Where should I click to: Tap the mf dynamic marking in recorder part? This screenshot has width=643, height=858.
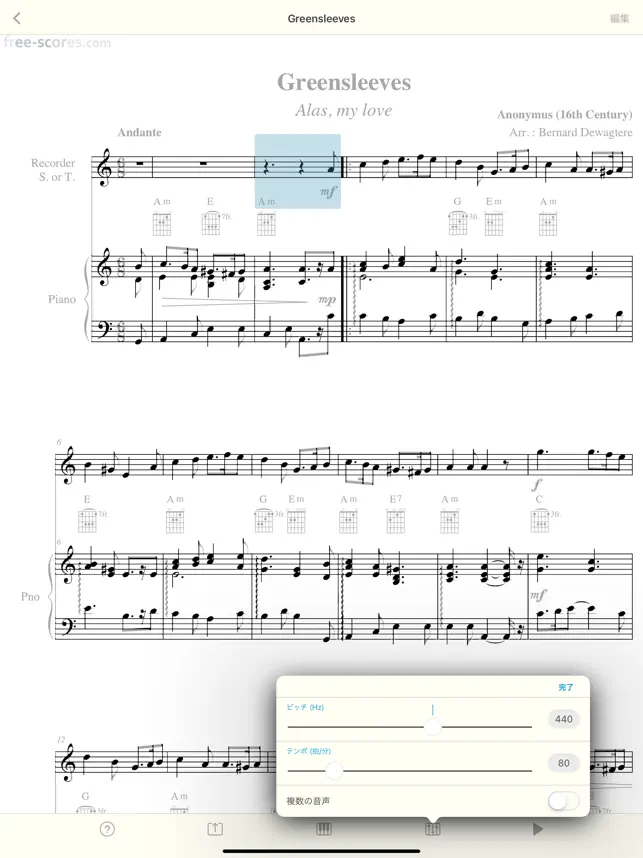(328, 192)
